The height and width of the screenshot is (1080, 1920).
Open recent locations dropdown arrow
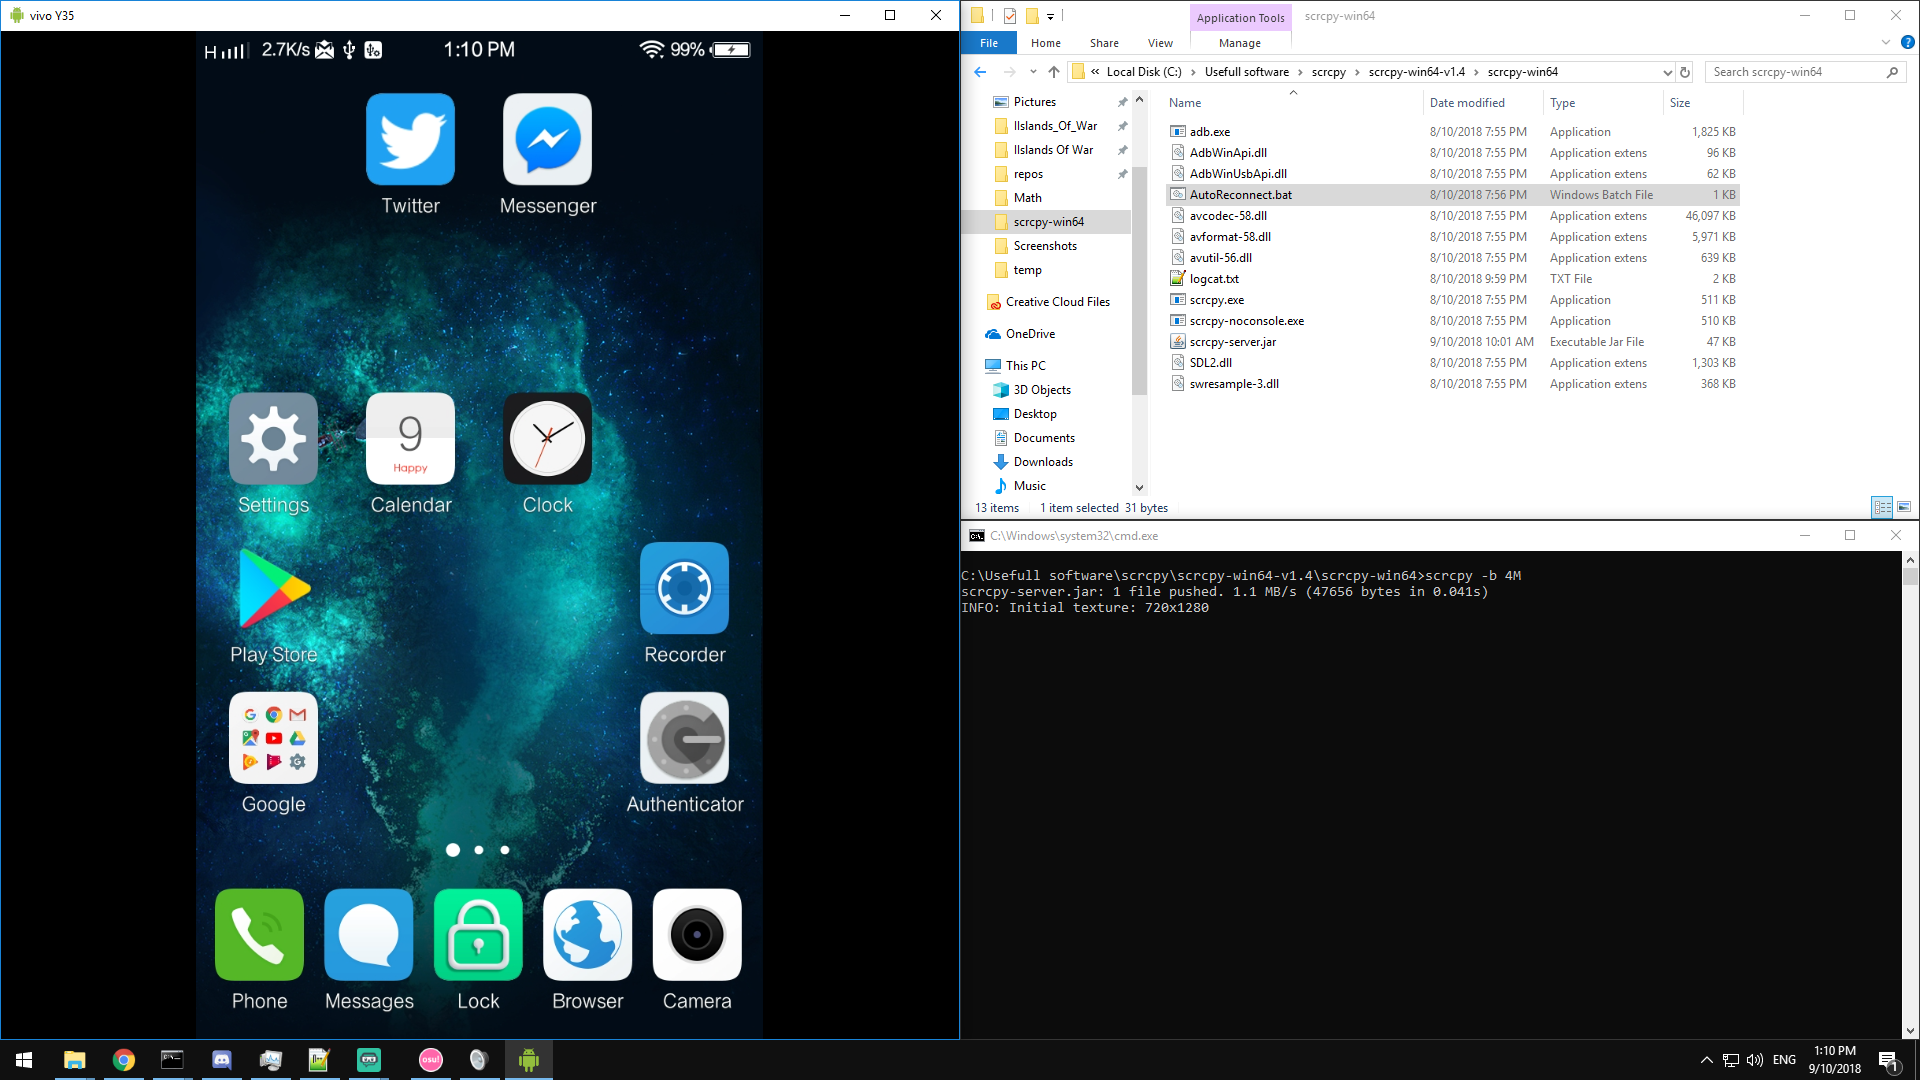tap(1033, 72)
